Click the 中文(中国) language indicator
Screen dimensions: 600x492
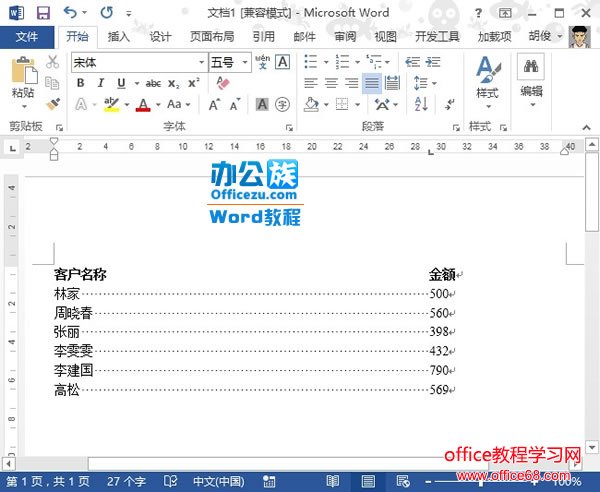coord(219,481)
